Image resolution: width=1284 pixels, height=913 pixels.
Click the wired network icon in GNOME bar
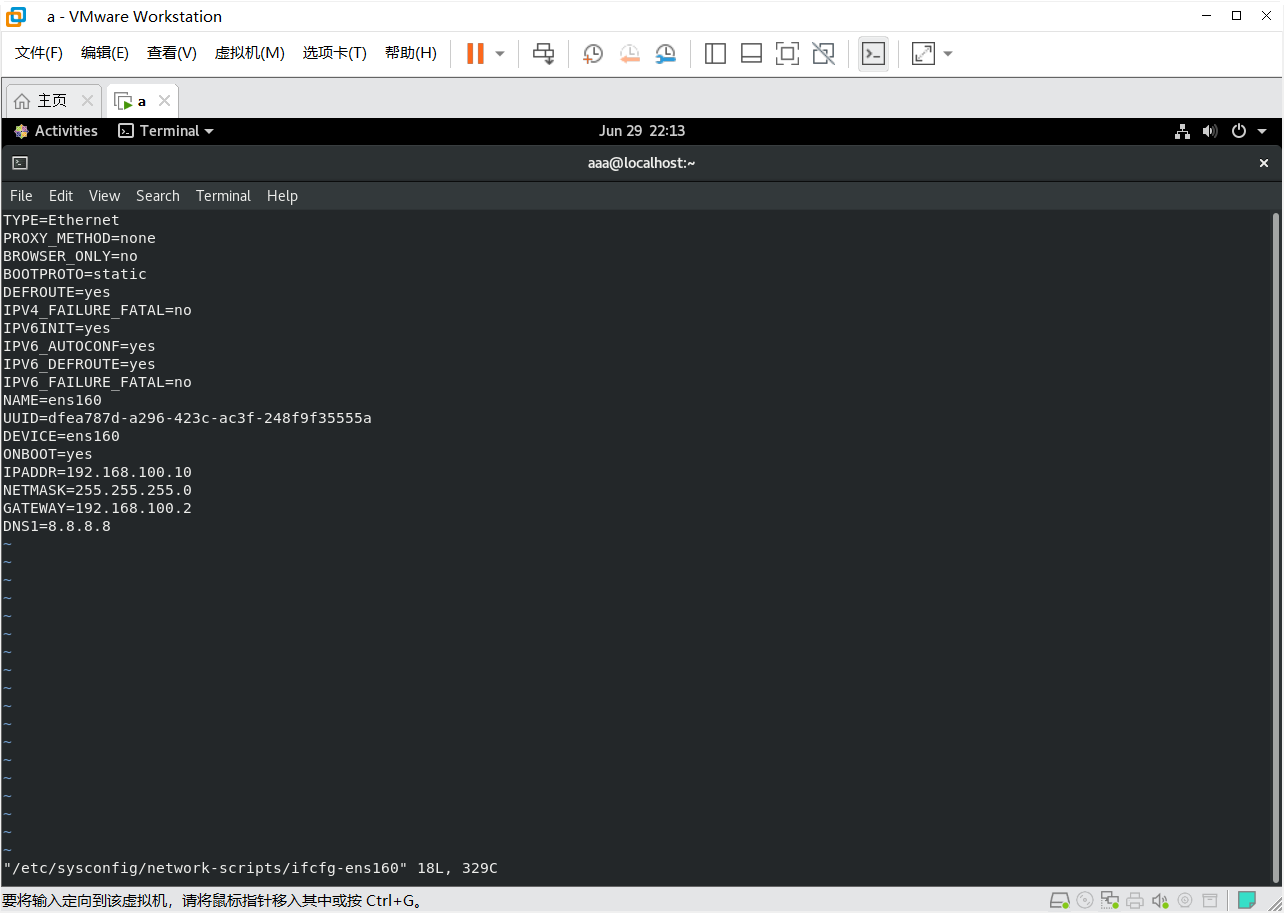1182,131
